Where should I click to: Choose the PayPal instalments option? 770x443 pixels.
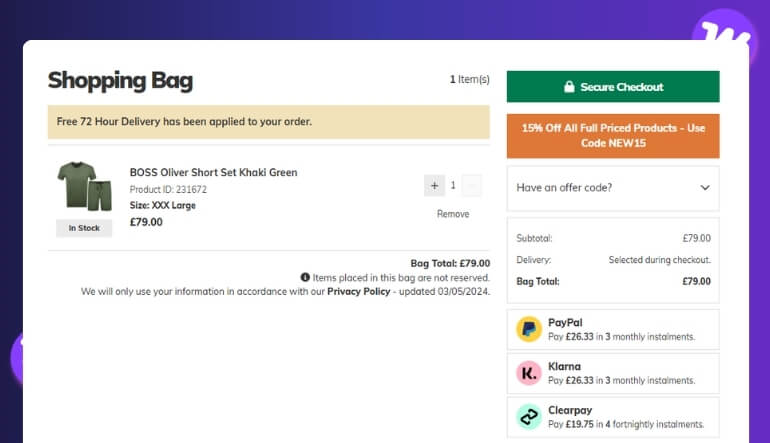click(613, 329)
